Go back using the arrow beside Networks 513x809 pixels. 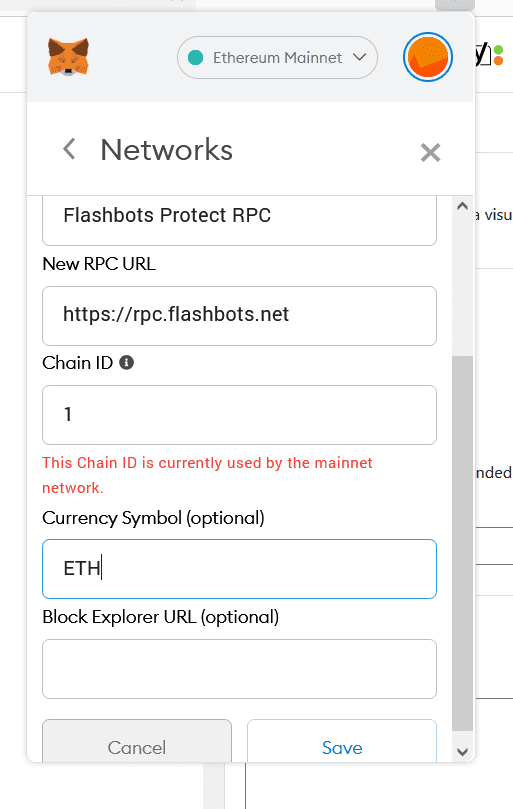pyautogui.click(x=69, y=149)
